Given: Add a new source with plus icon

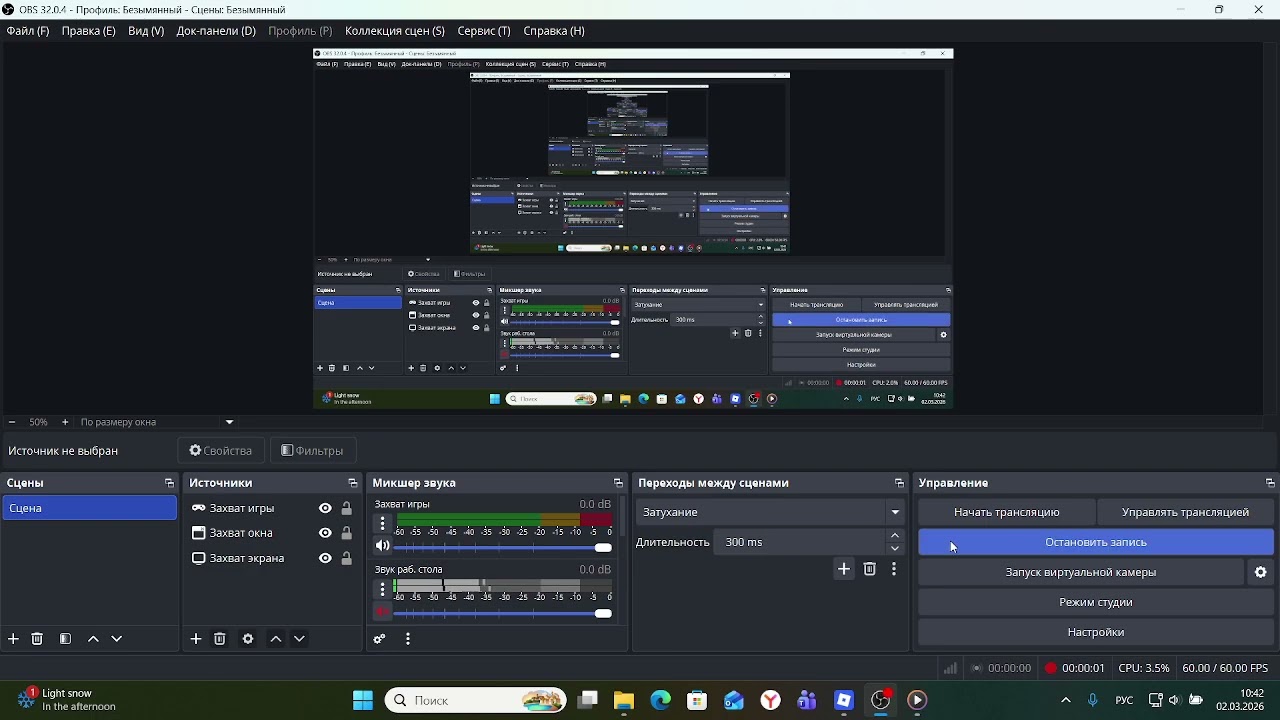Looking at the screenshot, I should 196,639.
